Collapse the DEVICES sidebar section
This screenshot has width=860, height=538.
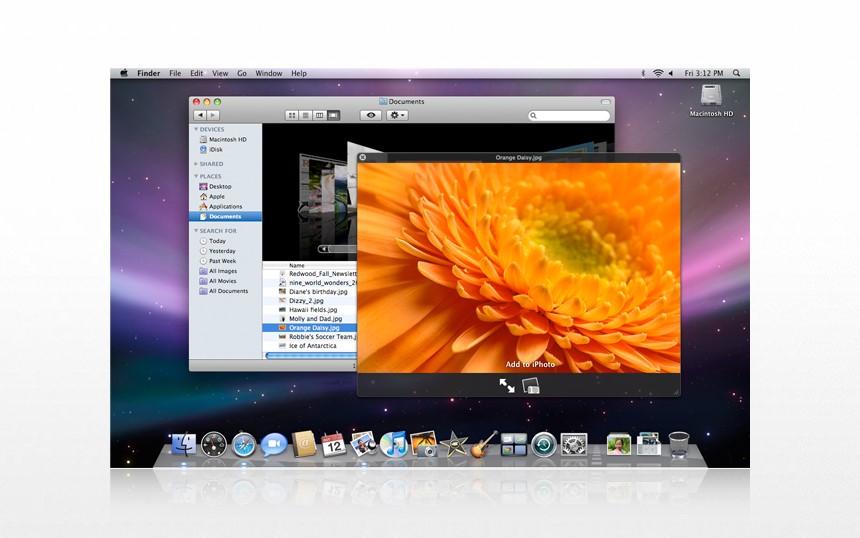(x=196, y=129)
